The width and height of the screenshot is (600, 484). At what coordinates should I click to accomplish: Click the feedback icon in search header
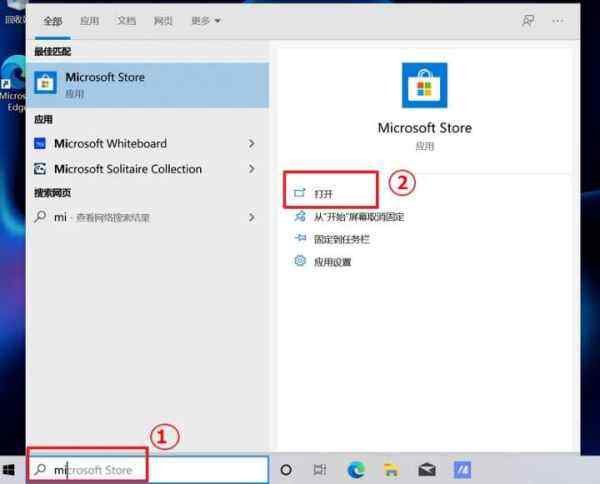528,21
